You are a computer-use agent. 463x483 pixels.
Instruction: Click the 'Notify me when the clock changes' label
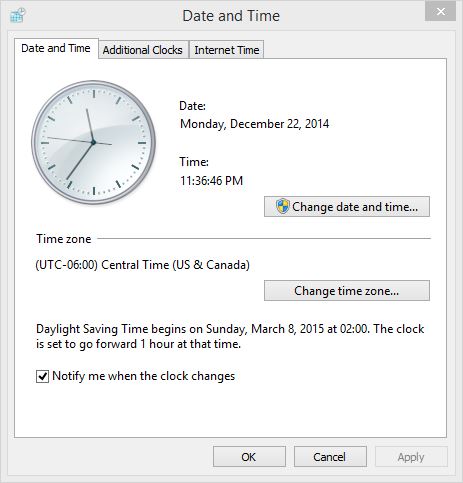coord(144,376)
